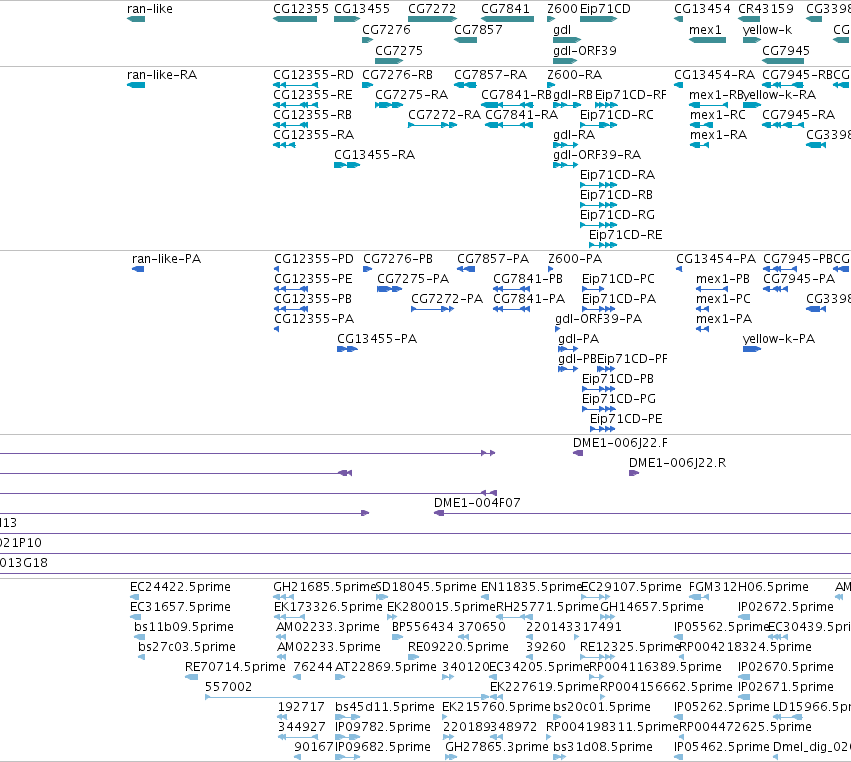This screenshot has height=762, width=851.
Task: Open protein CG7857-PA label
Action: (493, 259)
